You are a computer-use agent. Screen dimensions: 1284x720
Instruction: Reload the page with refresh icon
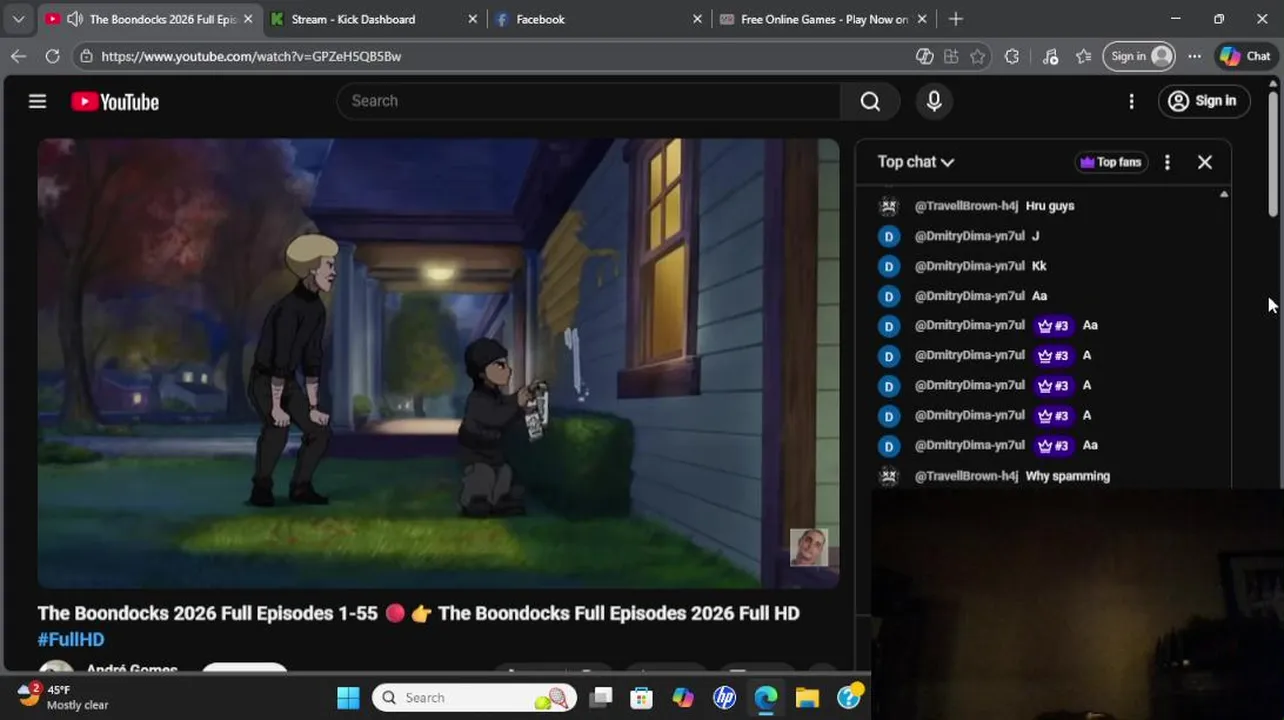coord(52,56)
